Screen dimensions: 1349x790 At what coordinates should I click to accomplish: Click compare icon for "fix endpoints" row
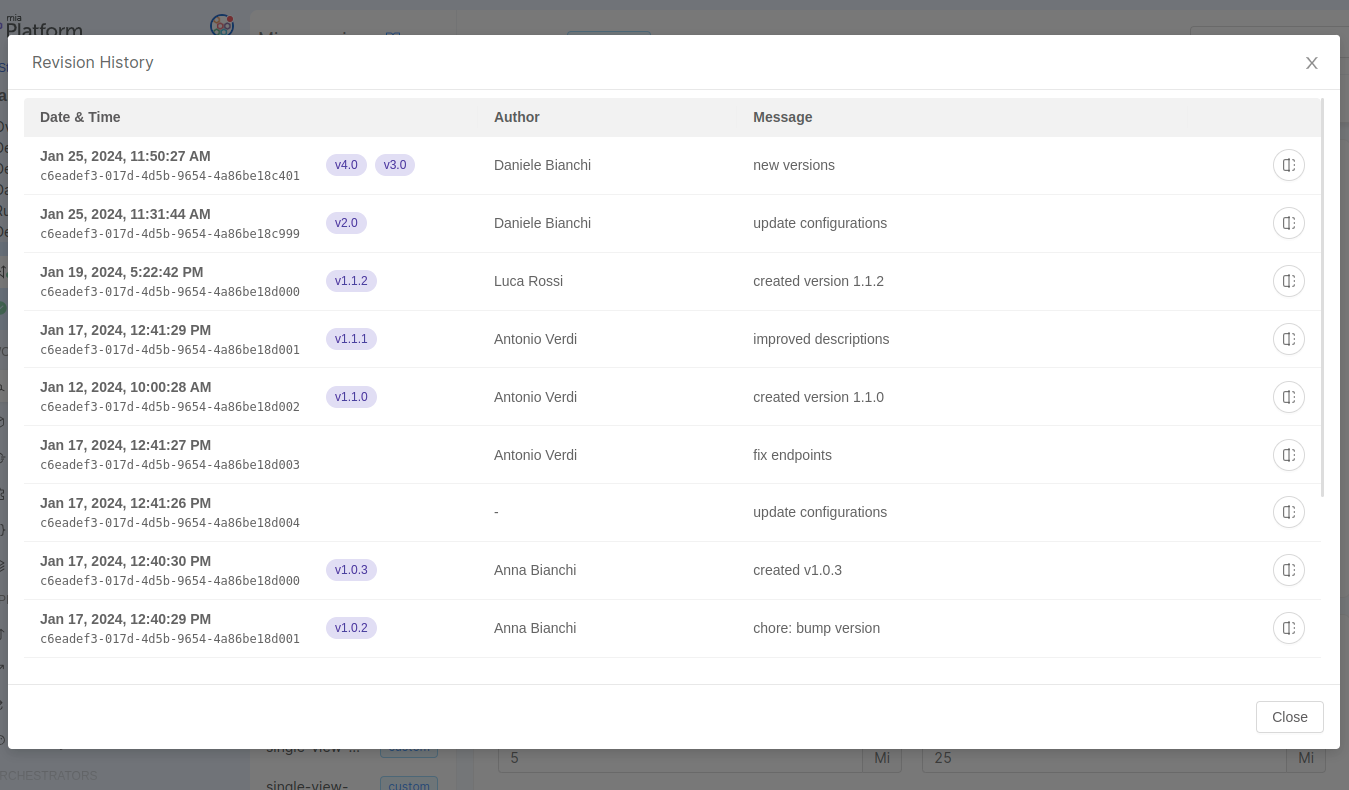pos(1289,455)
